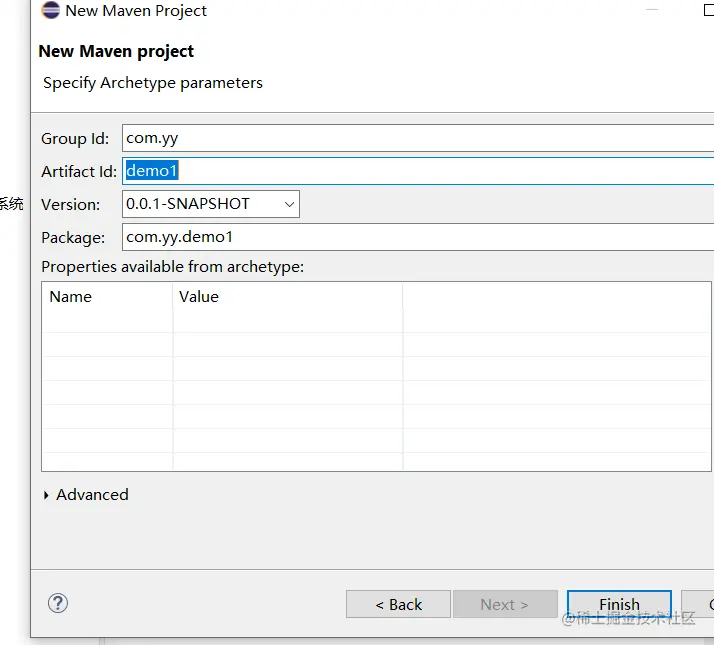Click the Package field with com.yy.demo1
The height and width of the screenshot is (645, 714).
(418, 237)
